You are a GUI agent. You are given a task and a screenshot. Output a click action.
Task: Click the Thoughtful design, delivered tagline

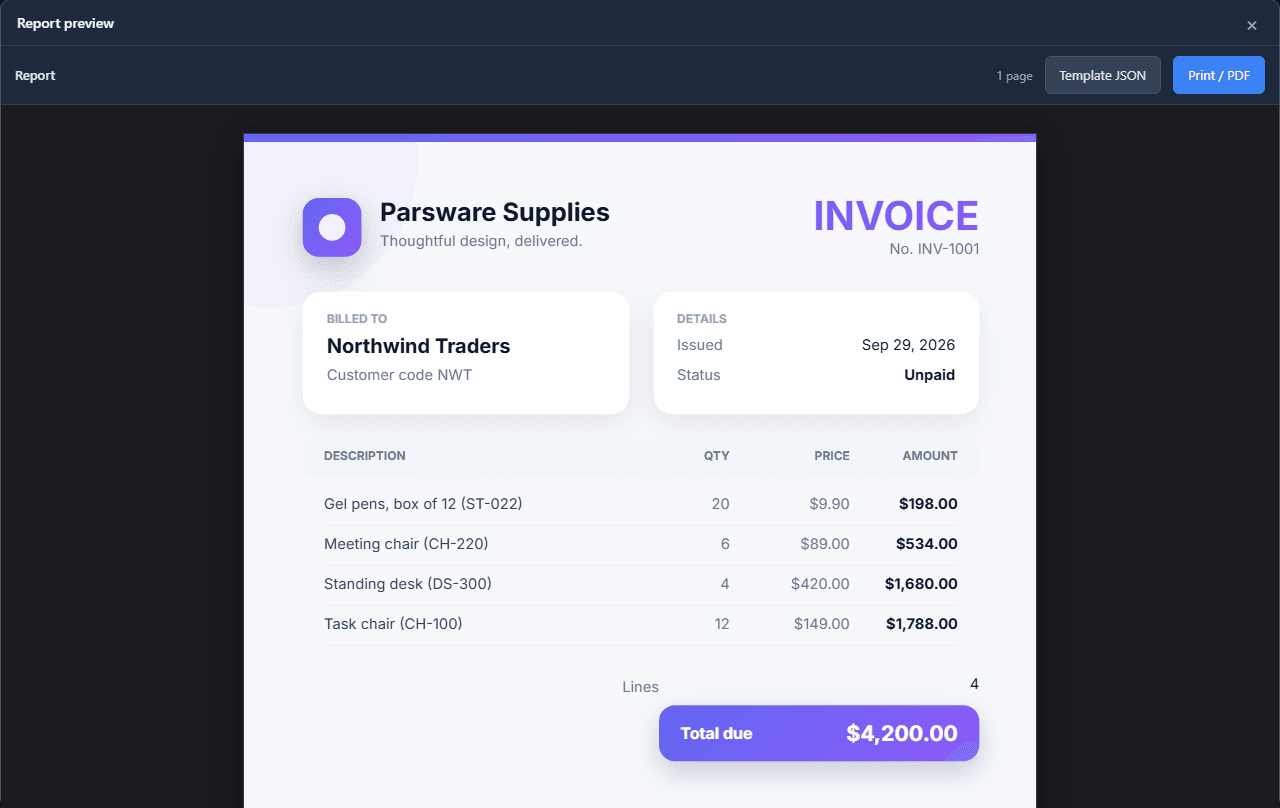[x=481, y=241]
